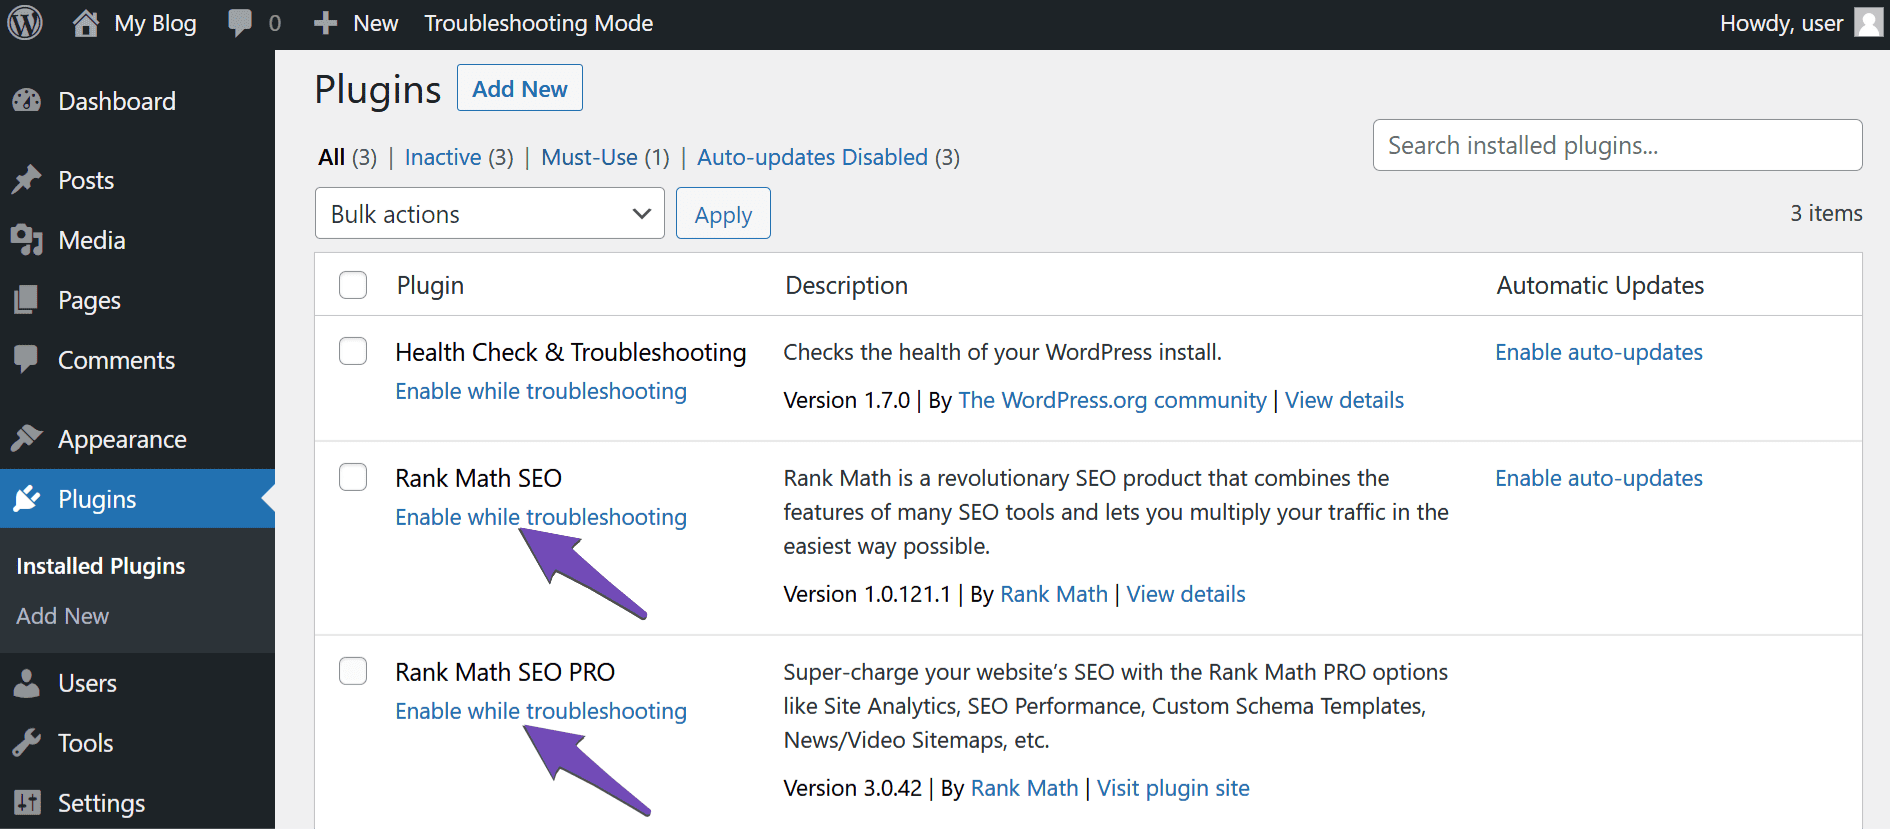Click the Pages icon in sidebar
This screenshot has height=838, width=1890.
(x=27, y=300)
